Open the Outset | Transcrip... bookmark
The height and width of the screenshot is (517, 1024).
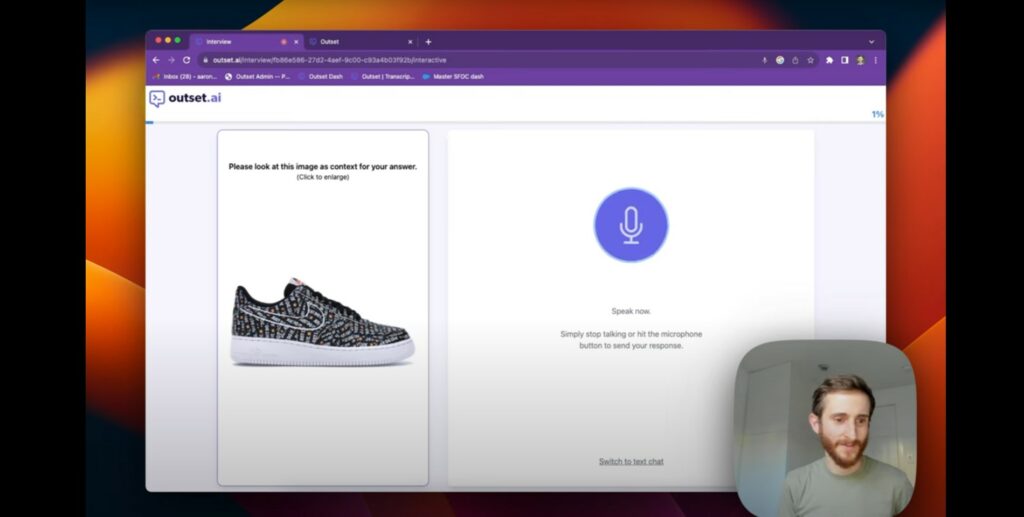[x=383, y=76]
